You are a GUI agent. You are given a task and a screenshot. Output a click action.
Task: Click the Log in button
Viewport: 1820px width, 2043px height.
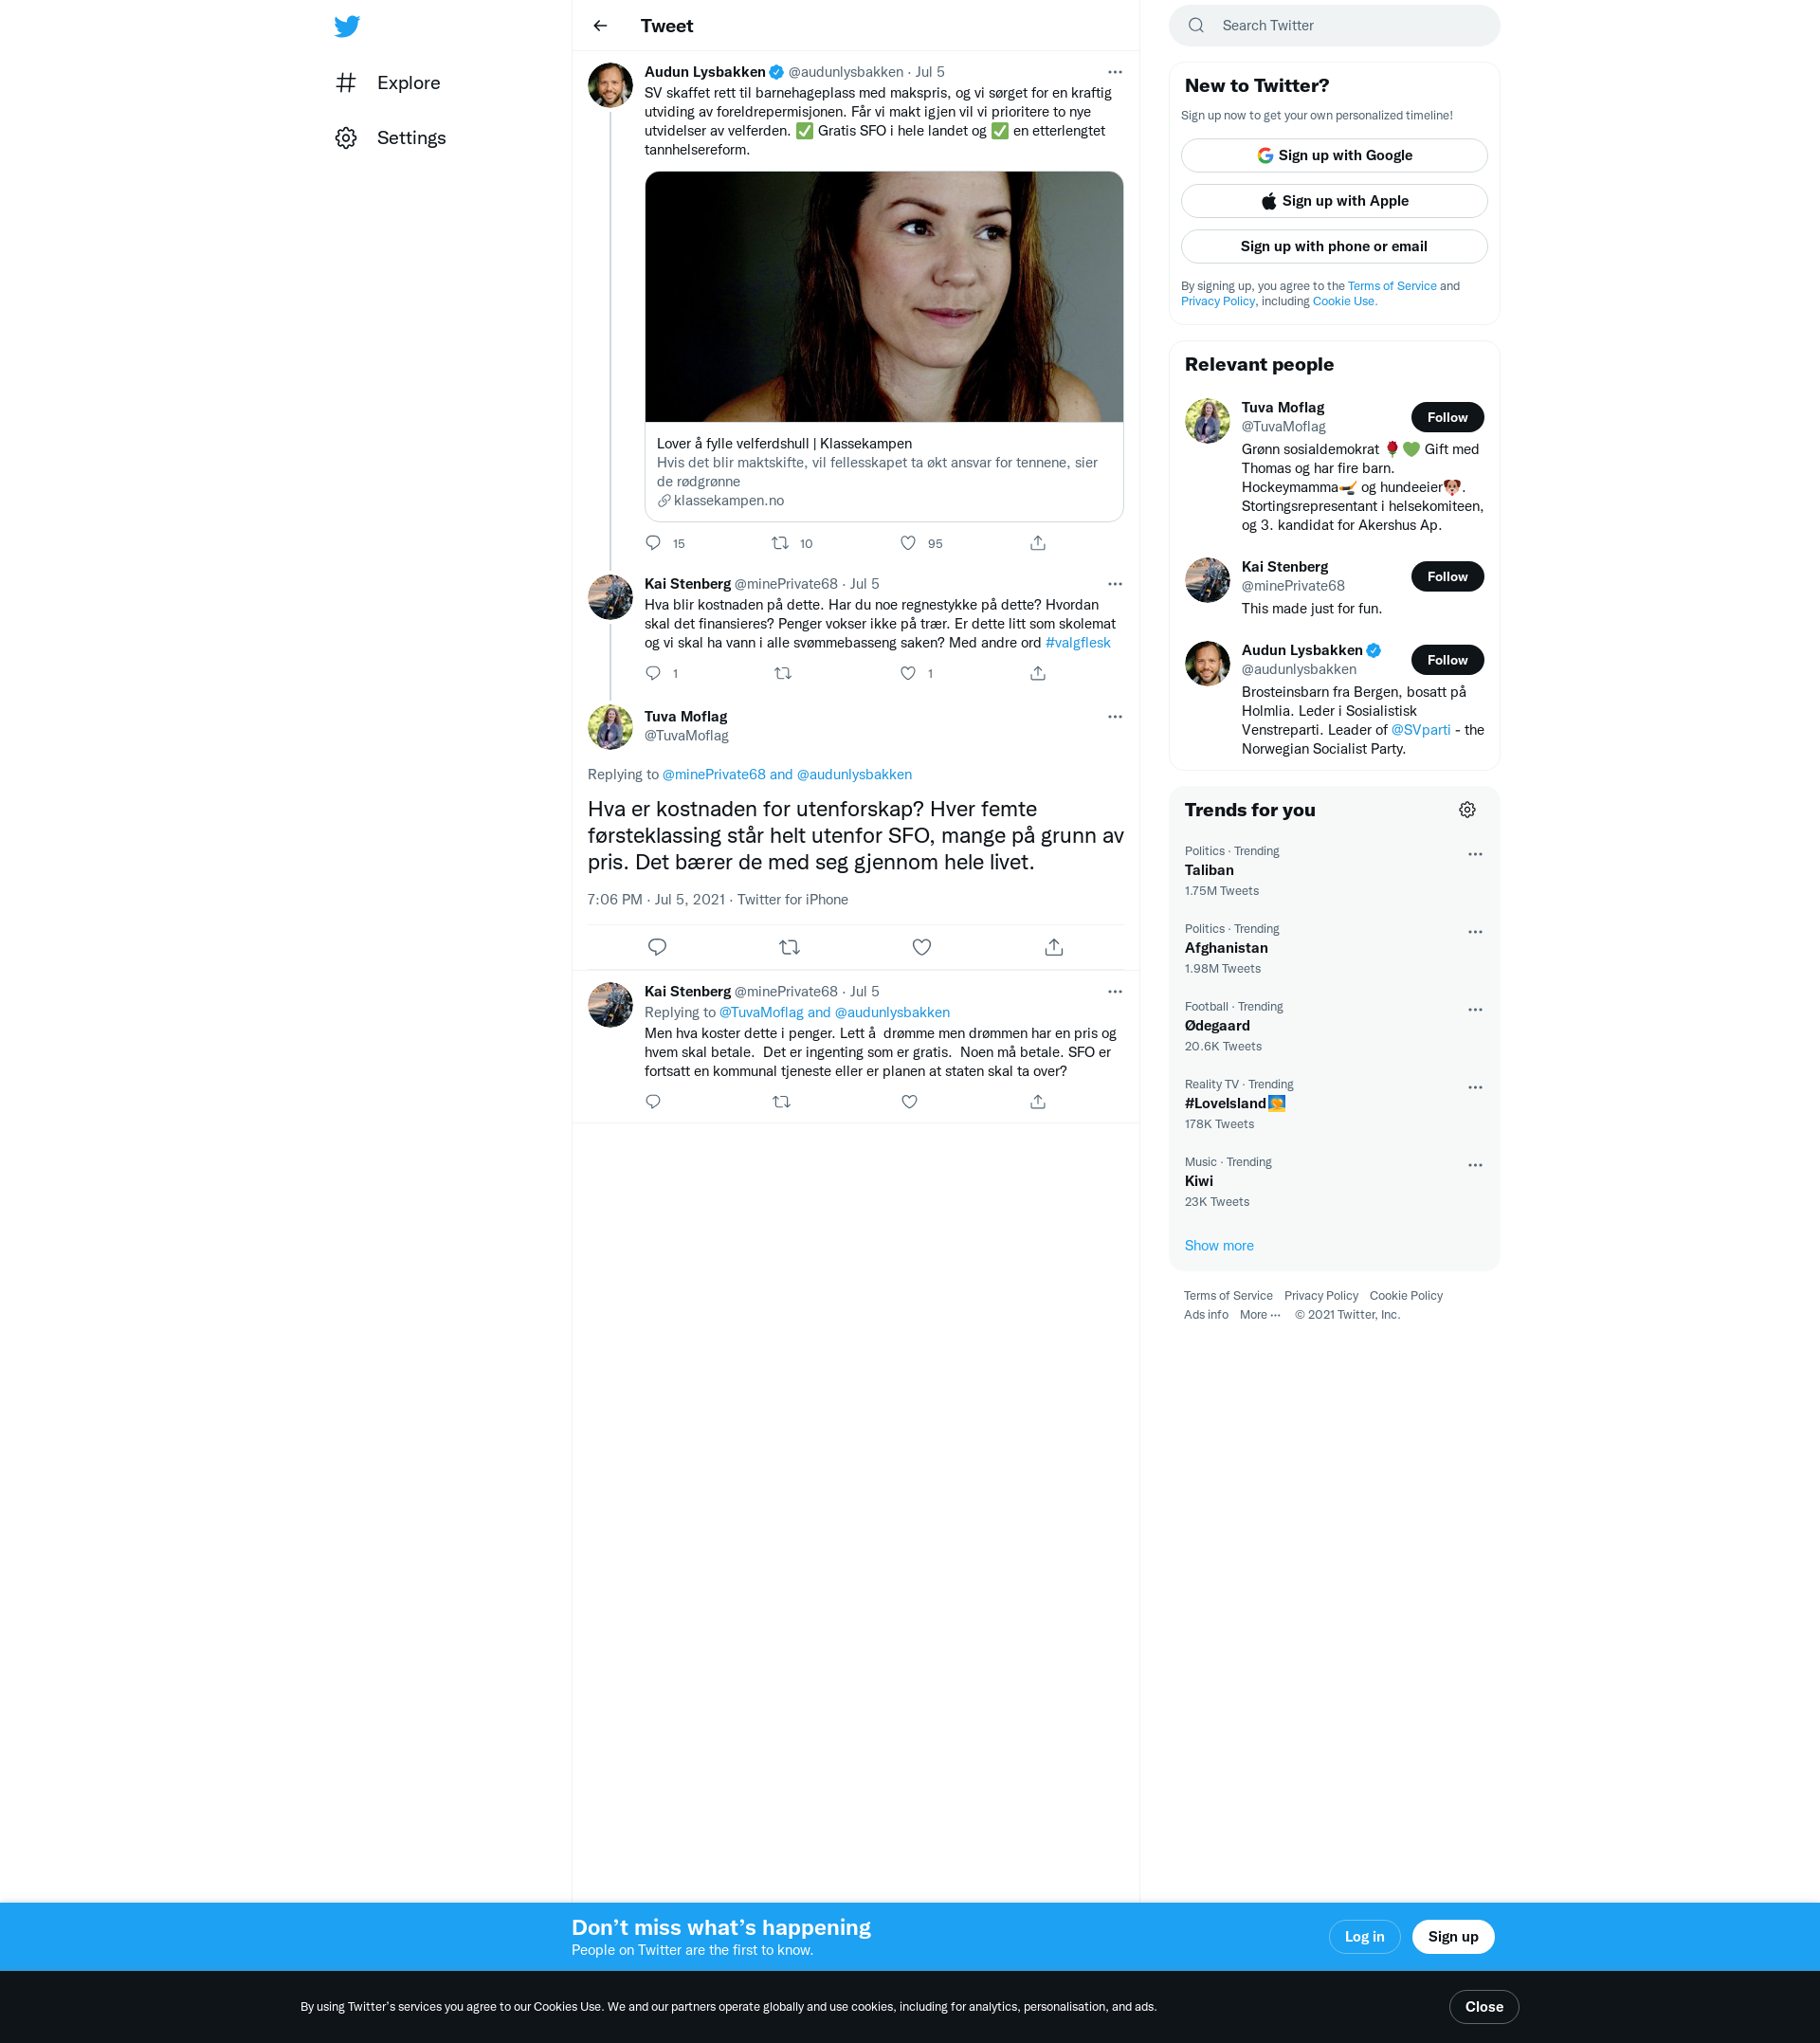coord(1364,1936)
